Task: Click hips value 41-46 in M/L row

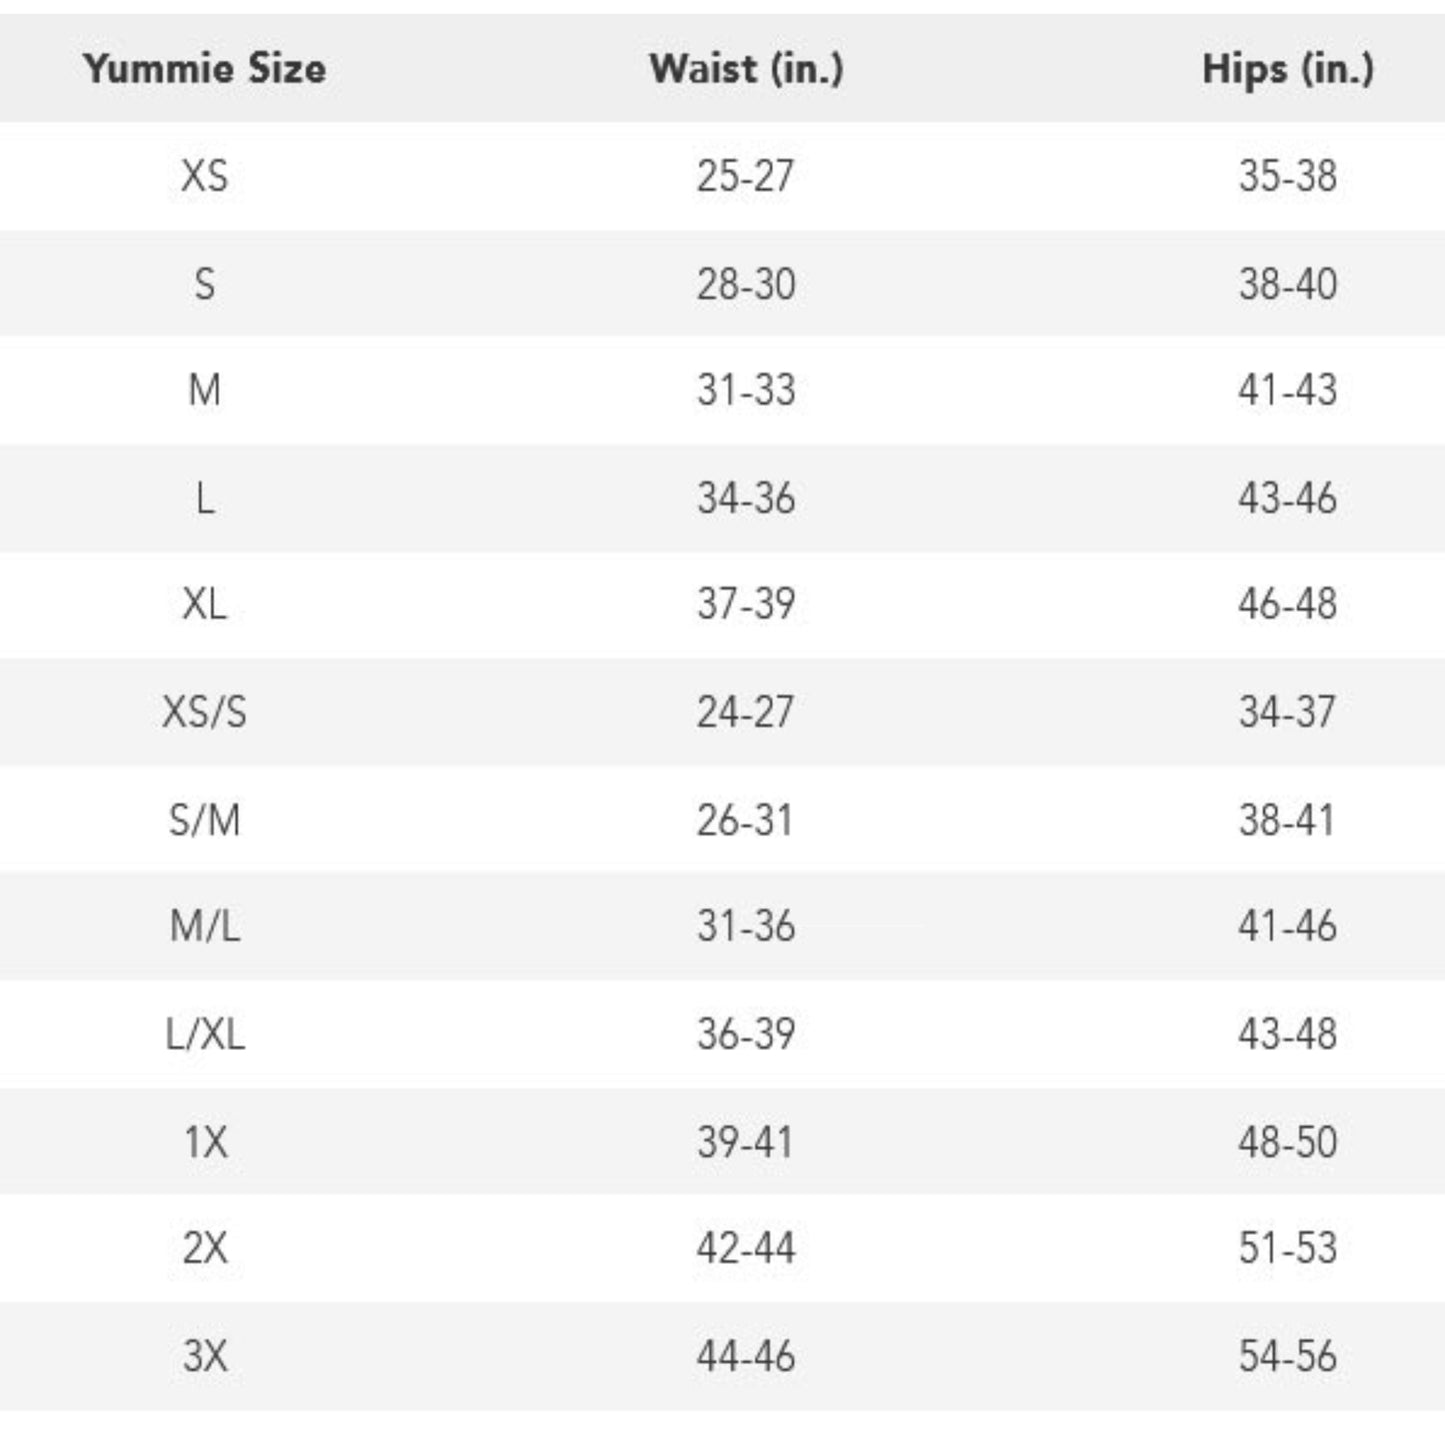Action: pos(1287,926)
